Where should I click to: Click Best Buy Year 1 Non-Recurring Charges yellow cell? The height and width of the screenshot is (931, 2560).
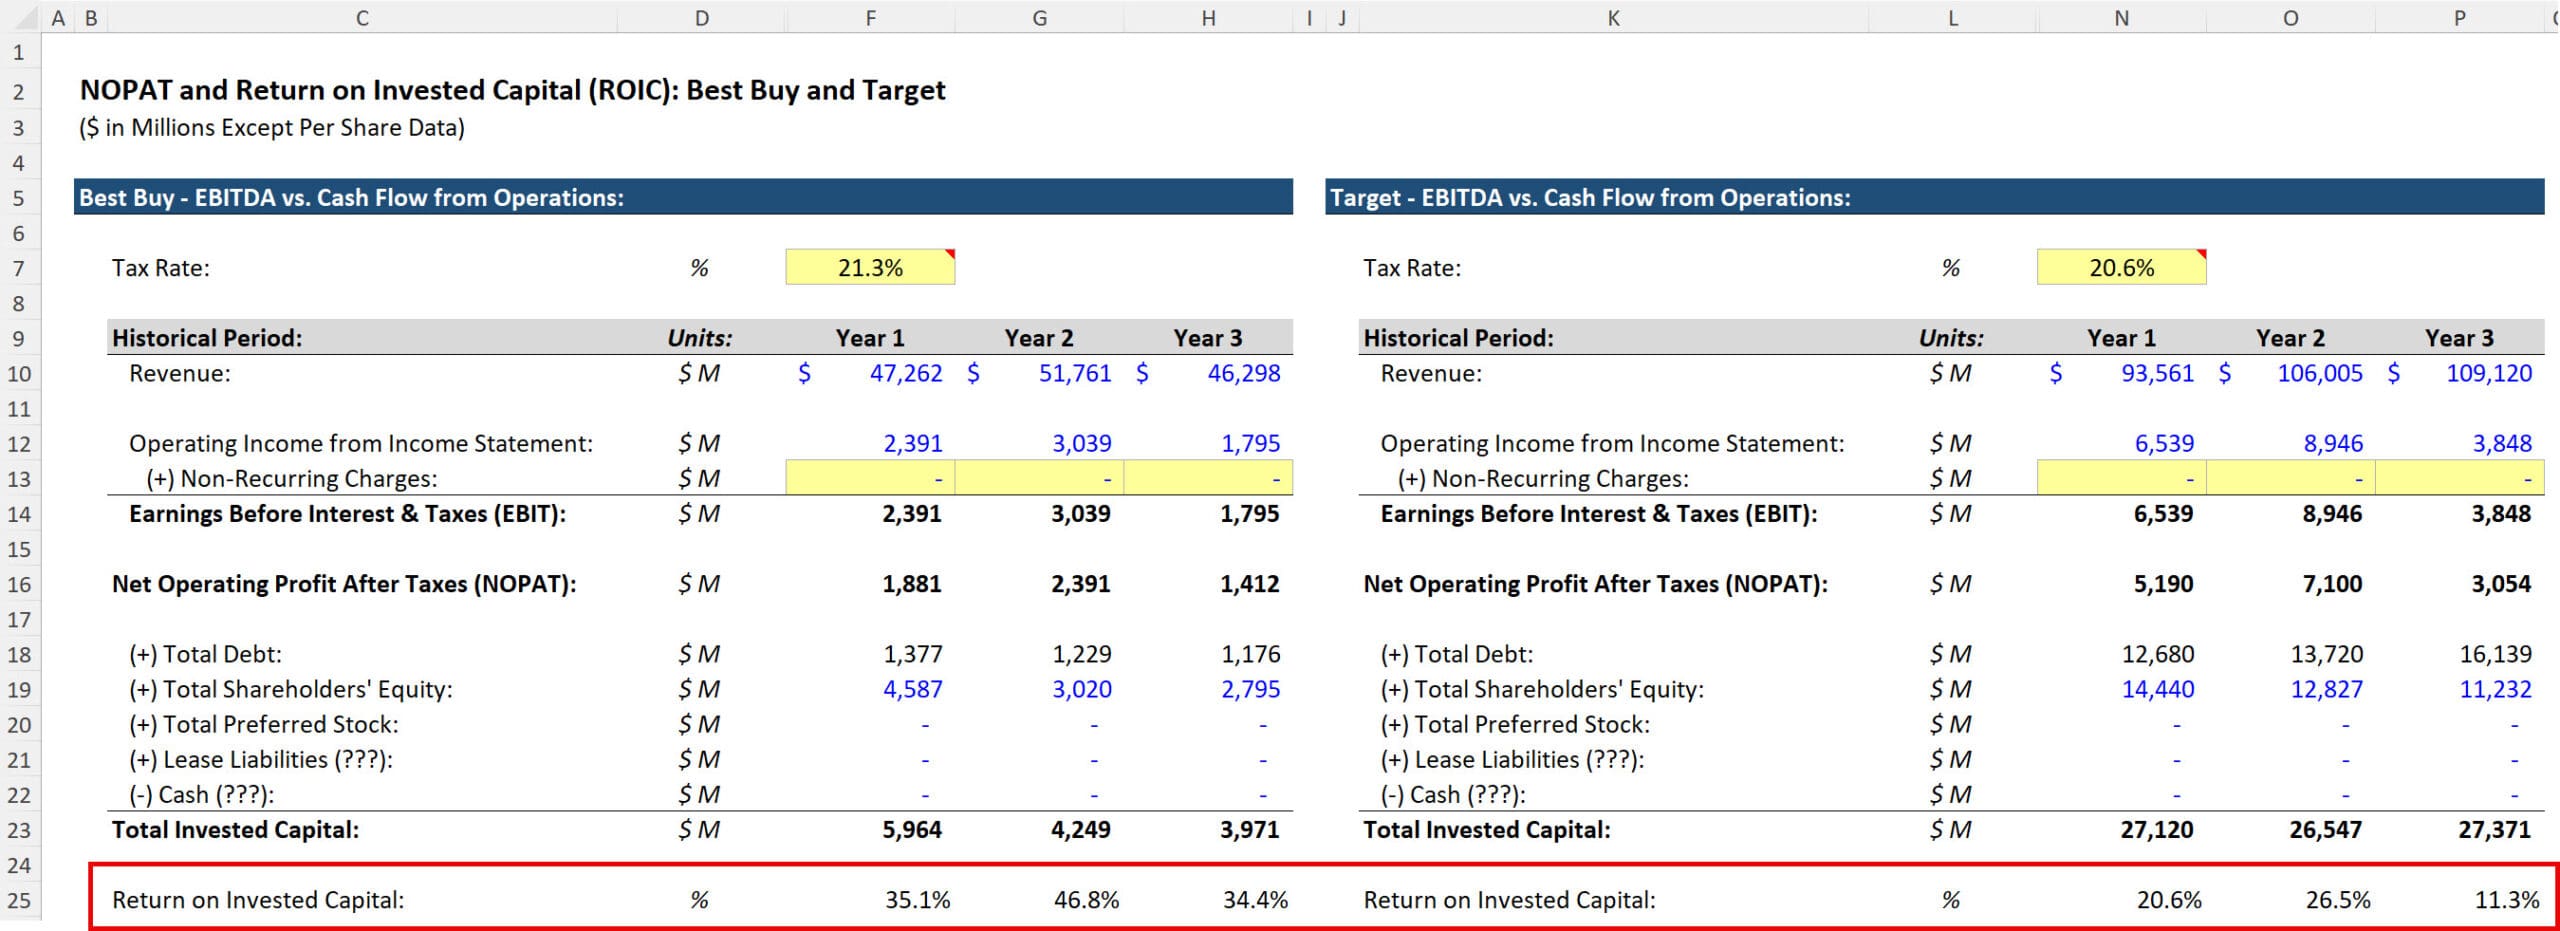pos(869,478)
